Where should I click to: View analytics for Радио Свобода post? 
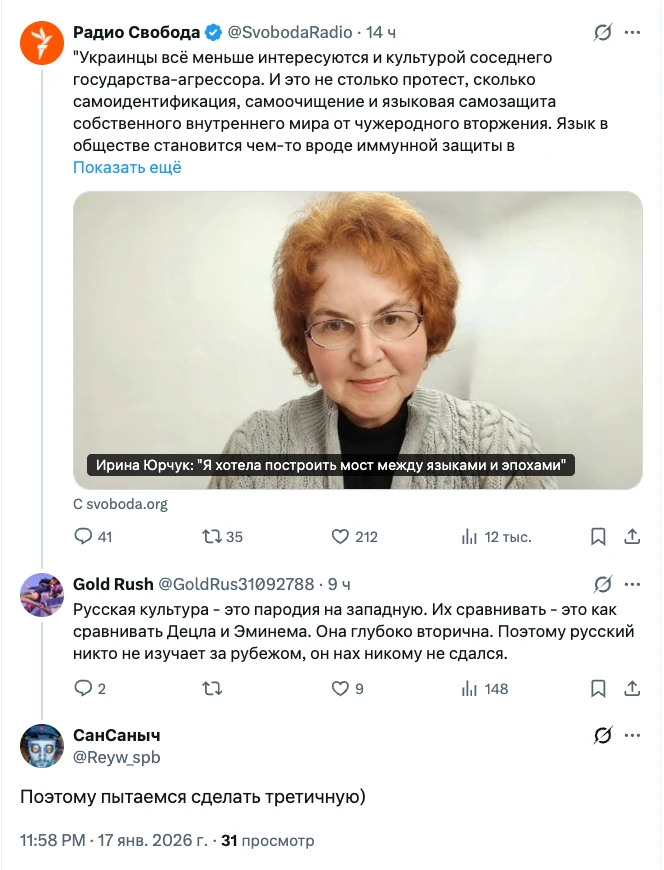pyautogui.click(x=469, y=537)
